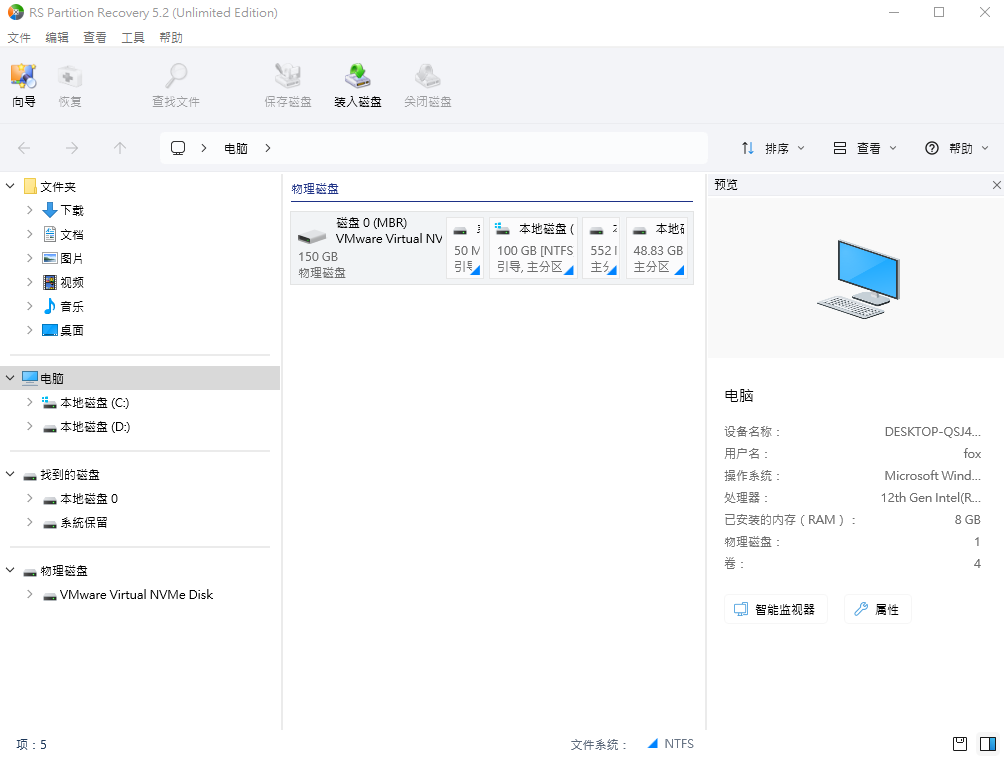
Task: Click computer image in preview
Action: click(859, 279)
